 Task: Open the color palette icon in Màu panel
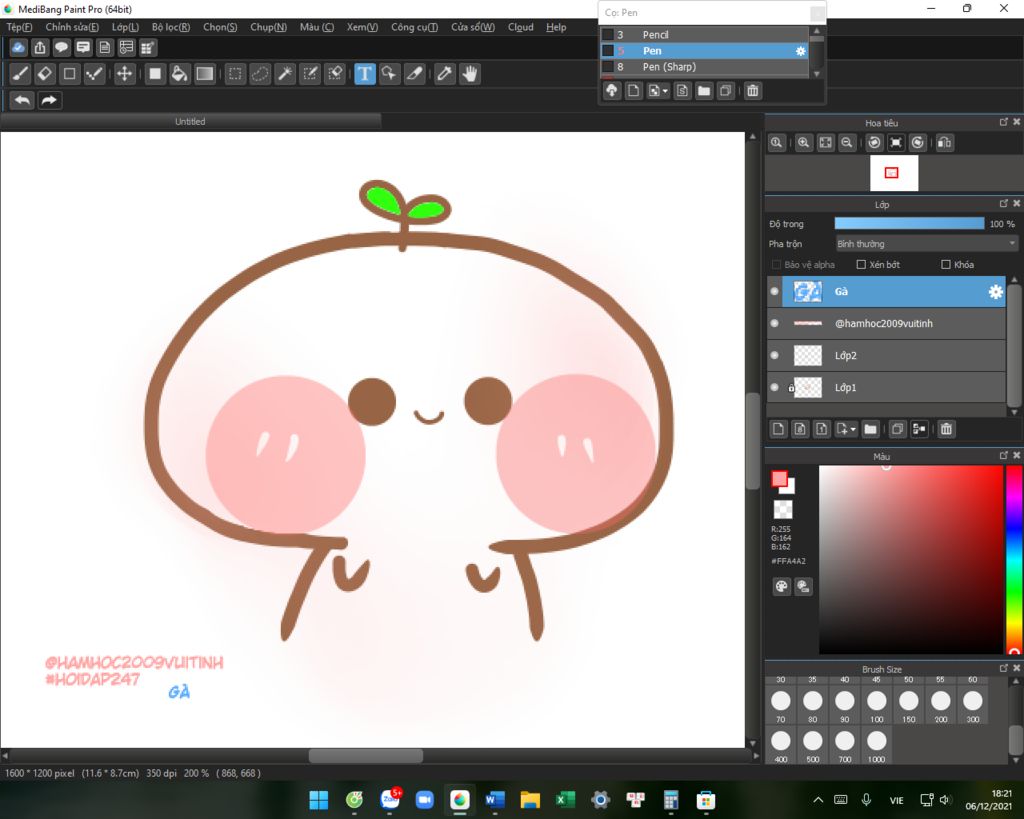781,586
